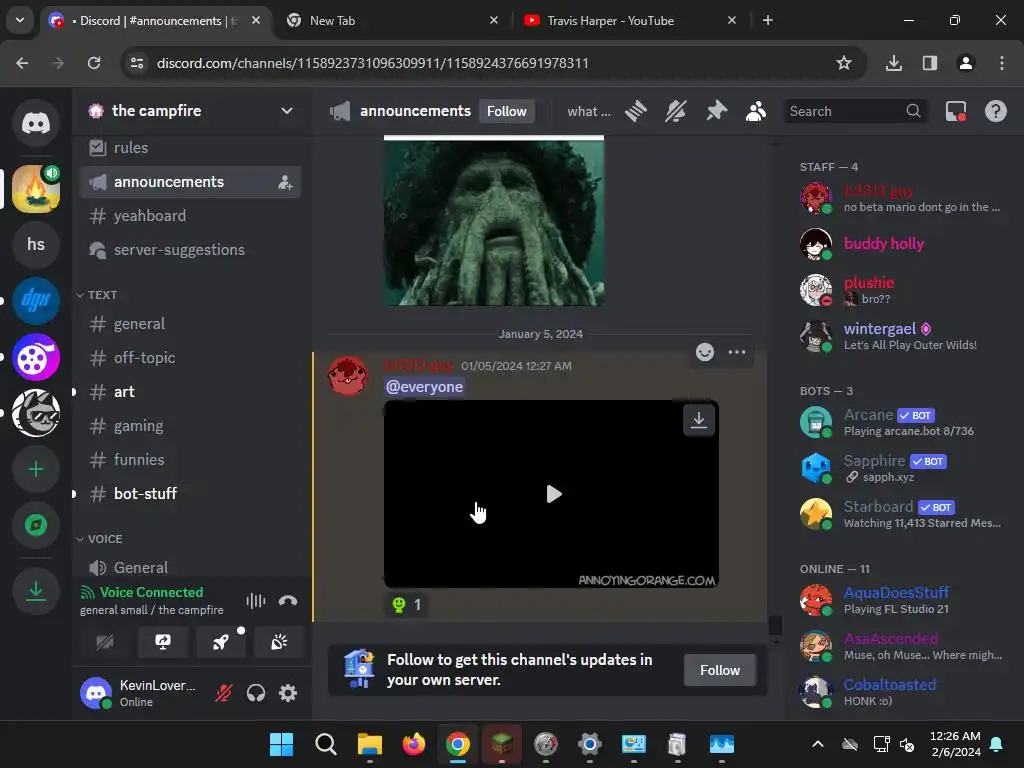Image resolution: width=1024 pixels, height=768 pixels.
Task: Open the campfire server dropdown menu
Action: pyautogui.click(x=287, y=111)
